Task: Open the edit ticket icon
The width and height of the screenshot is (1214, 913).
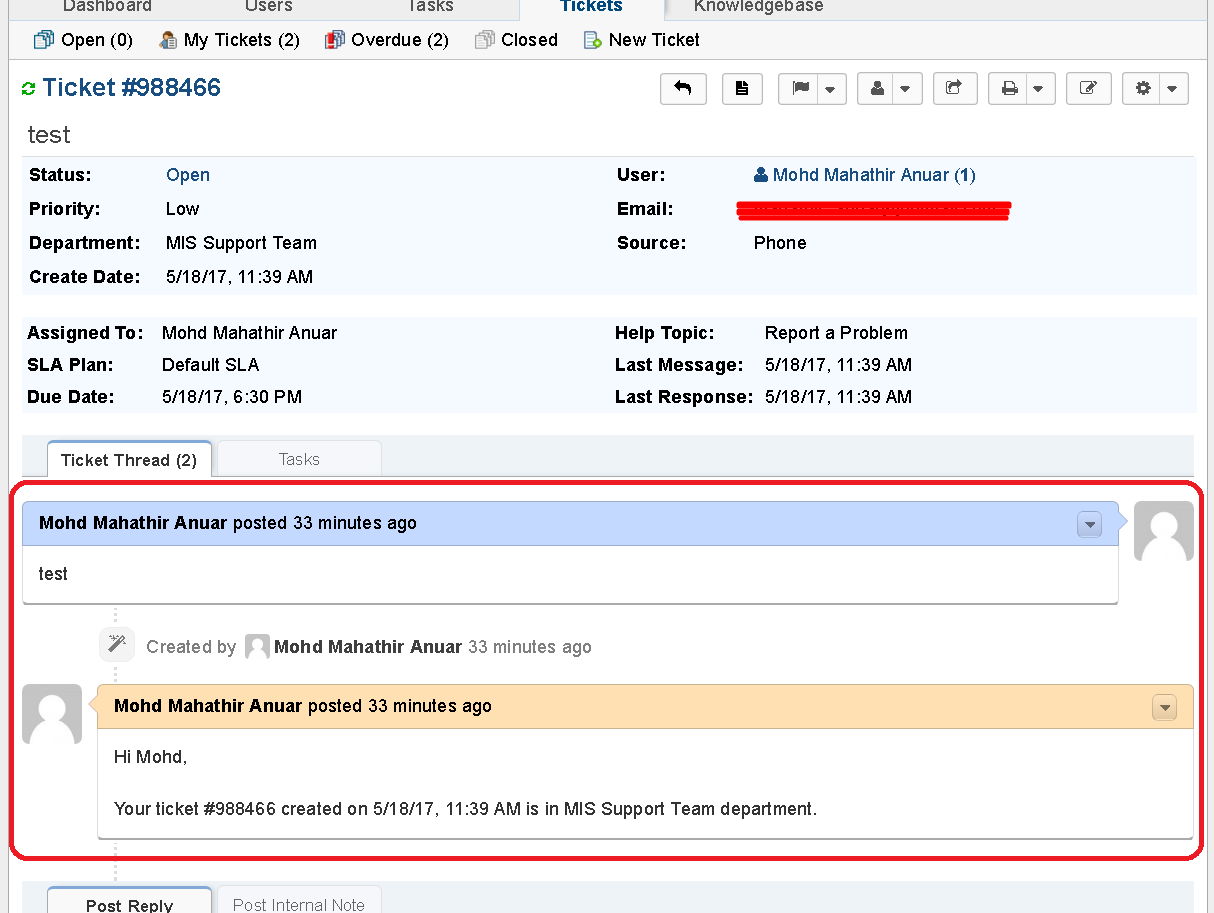Action: click(1088, 88)
